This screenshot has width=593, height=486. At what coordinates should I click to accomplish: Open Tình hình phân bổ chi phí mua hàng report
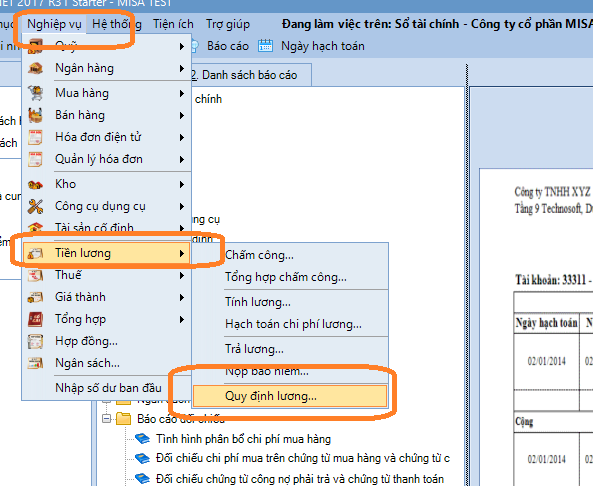tap(243, 439)
